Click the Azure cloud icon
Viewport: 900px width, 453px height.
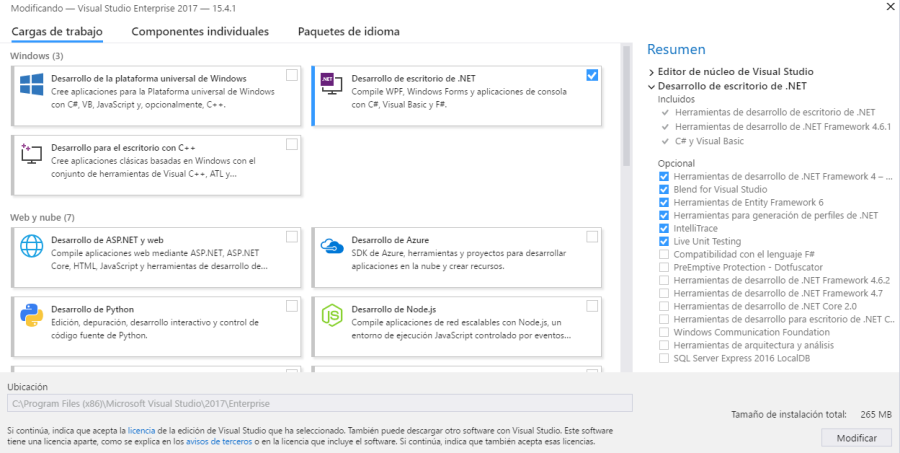(331, 246)
